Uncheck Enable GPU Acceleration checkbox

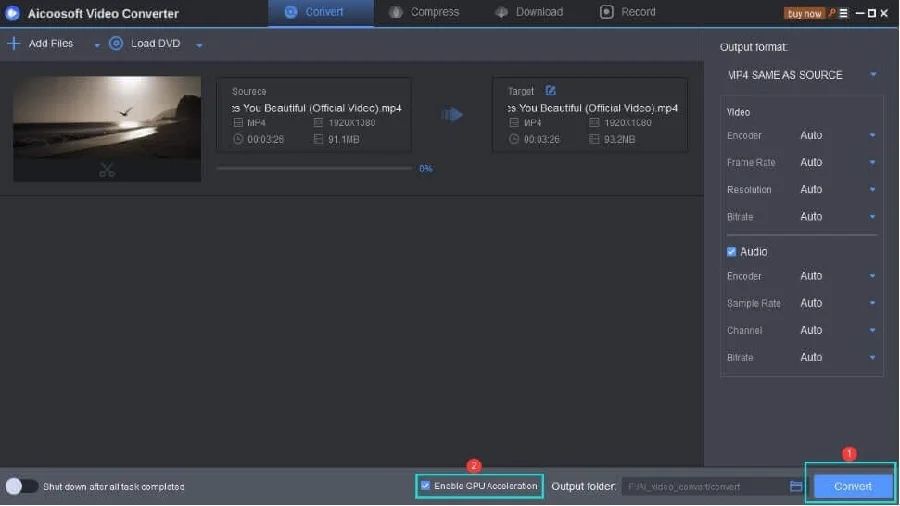(426, 486)
